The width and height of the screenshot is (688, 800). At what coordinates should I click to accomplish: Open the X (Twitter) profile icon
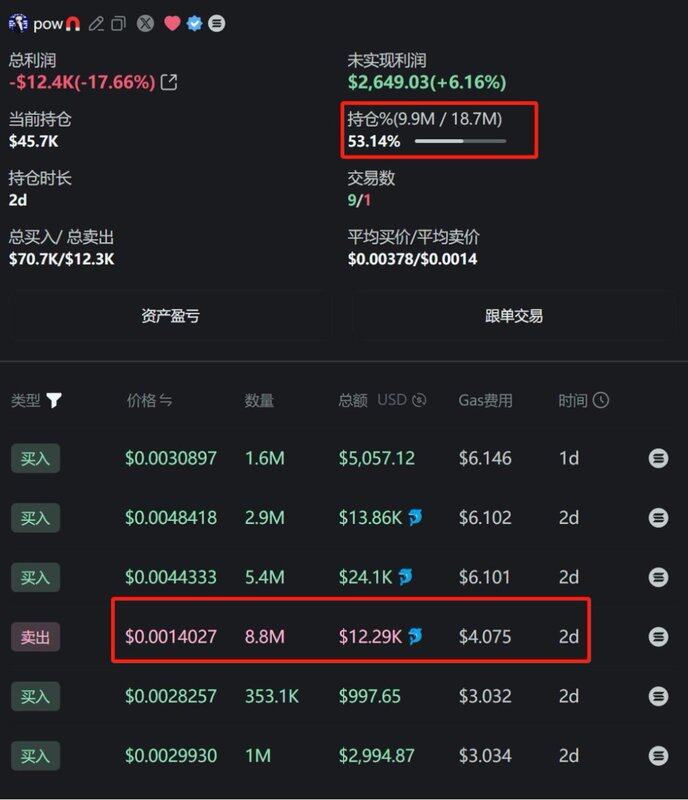point(145,23)
